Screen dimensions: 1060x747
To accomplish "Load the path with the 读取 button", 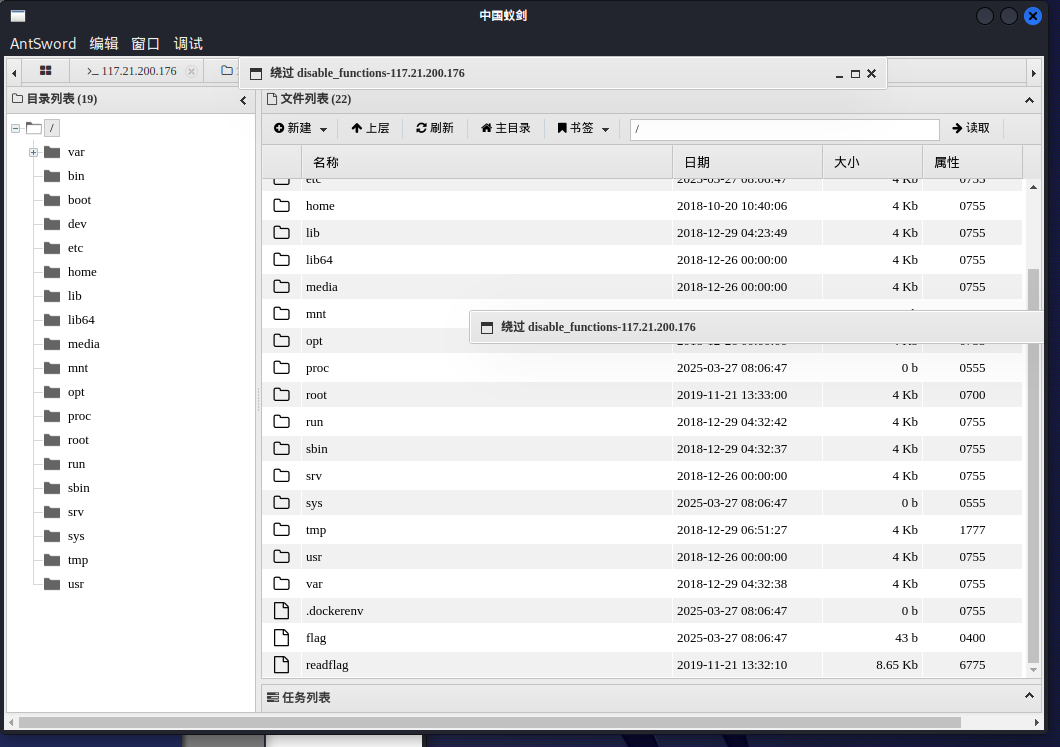I will (x=971, y=128).
